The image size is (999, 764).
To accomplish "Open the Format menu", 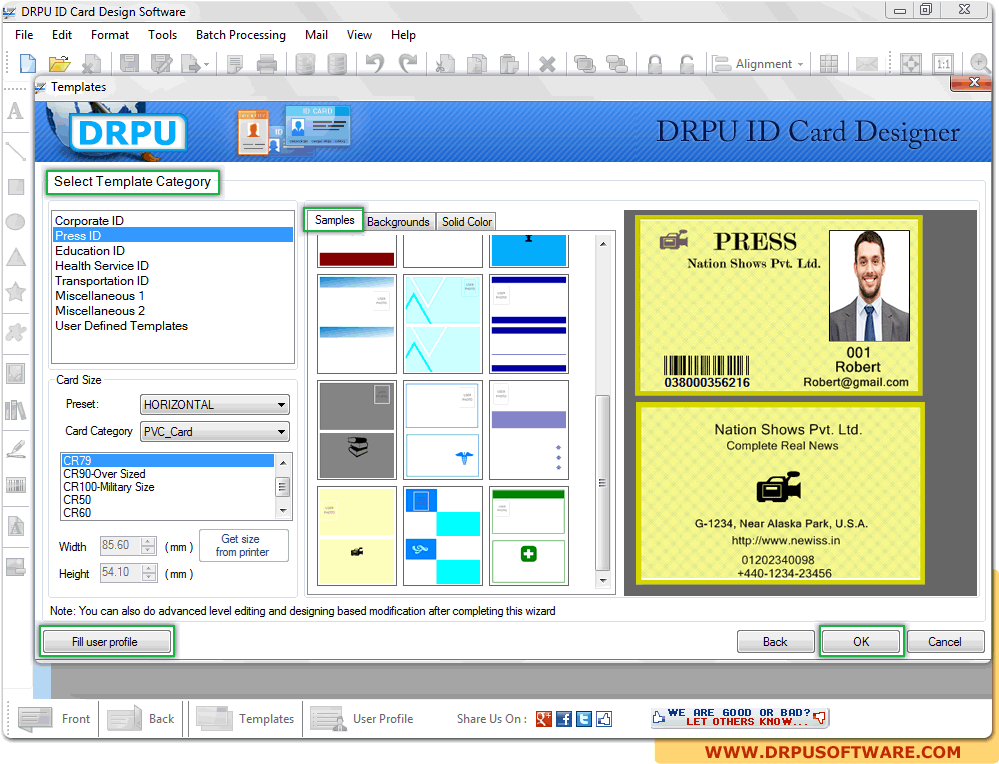I will [x=110, y=34].
